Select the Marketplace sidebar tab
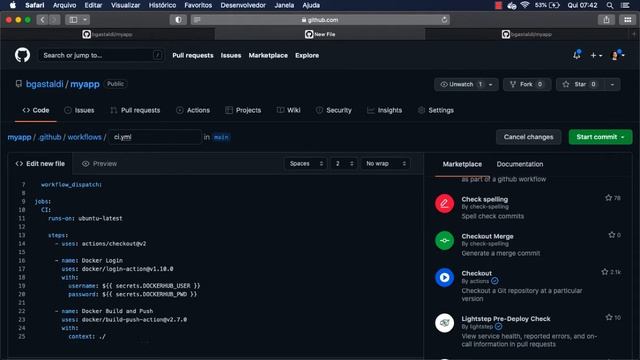Image resolution: width=640 pixels, height=360 pixels. coord(462,164)
